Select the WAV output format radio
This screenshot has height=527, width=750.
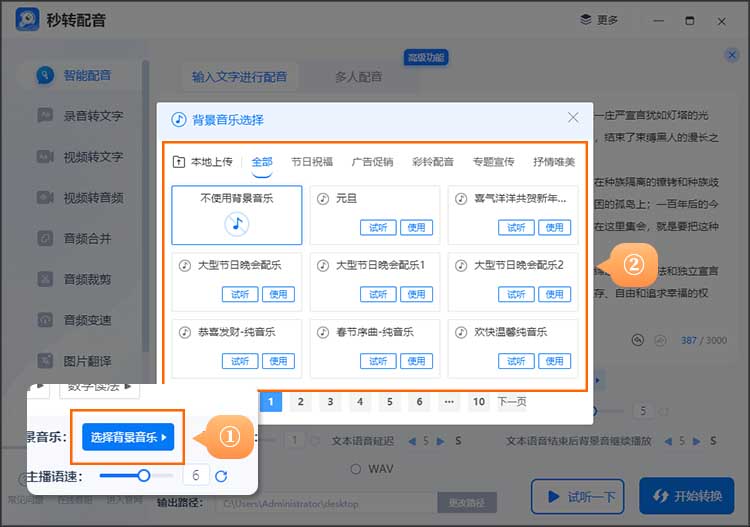click(355, 469)
